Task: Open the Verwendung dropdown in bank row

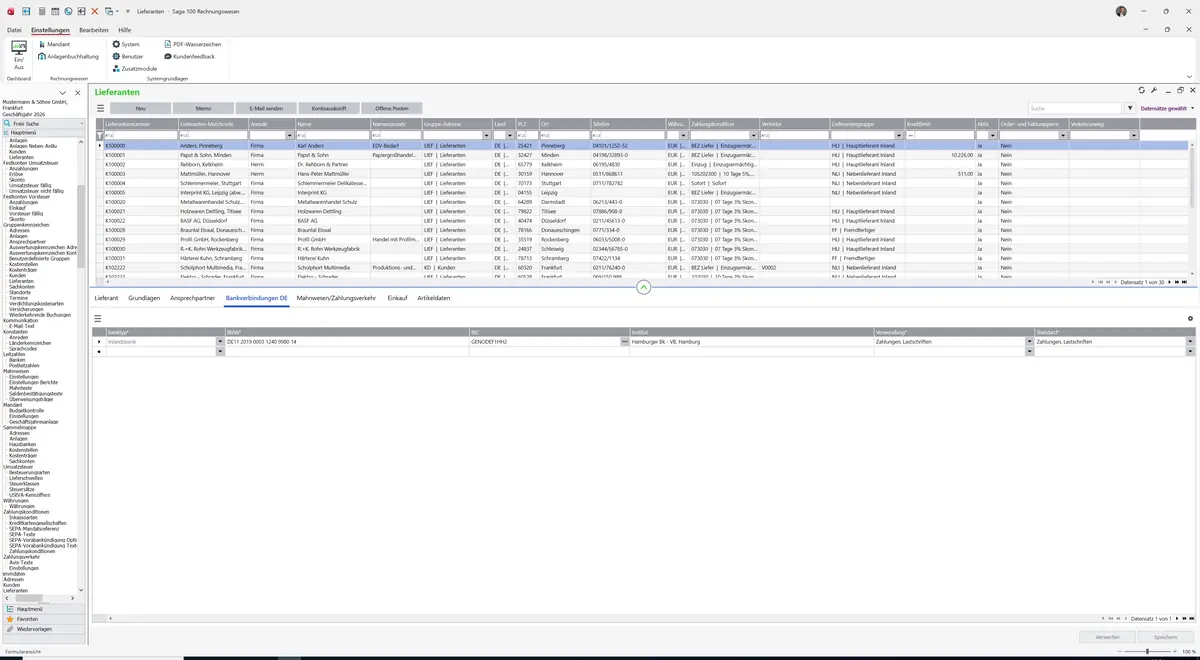Action: point(1029,342)
